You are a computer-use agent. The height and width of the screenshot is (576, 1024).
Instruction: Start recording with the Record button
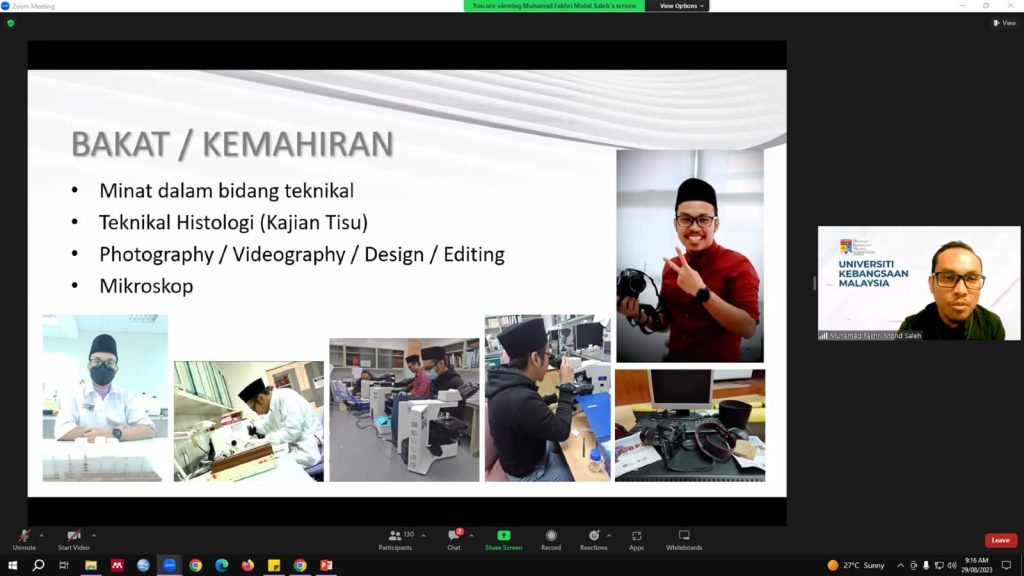551,538
